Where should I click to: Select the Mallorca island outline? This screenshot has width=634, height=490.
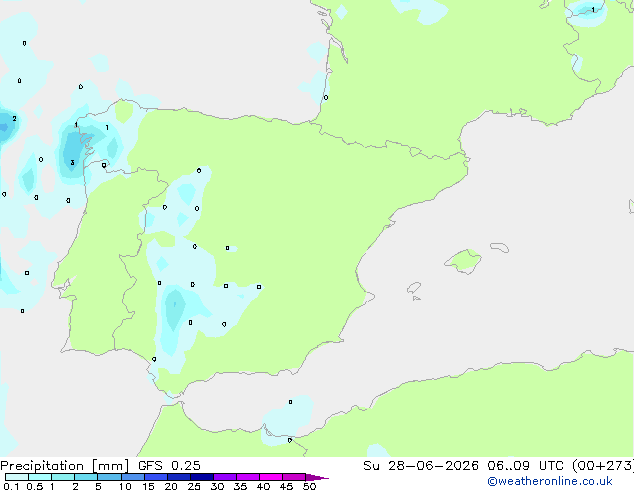(463, 262)
